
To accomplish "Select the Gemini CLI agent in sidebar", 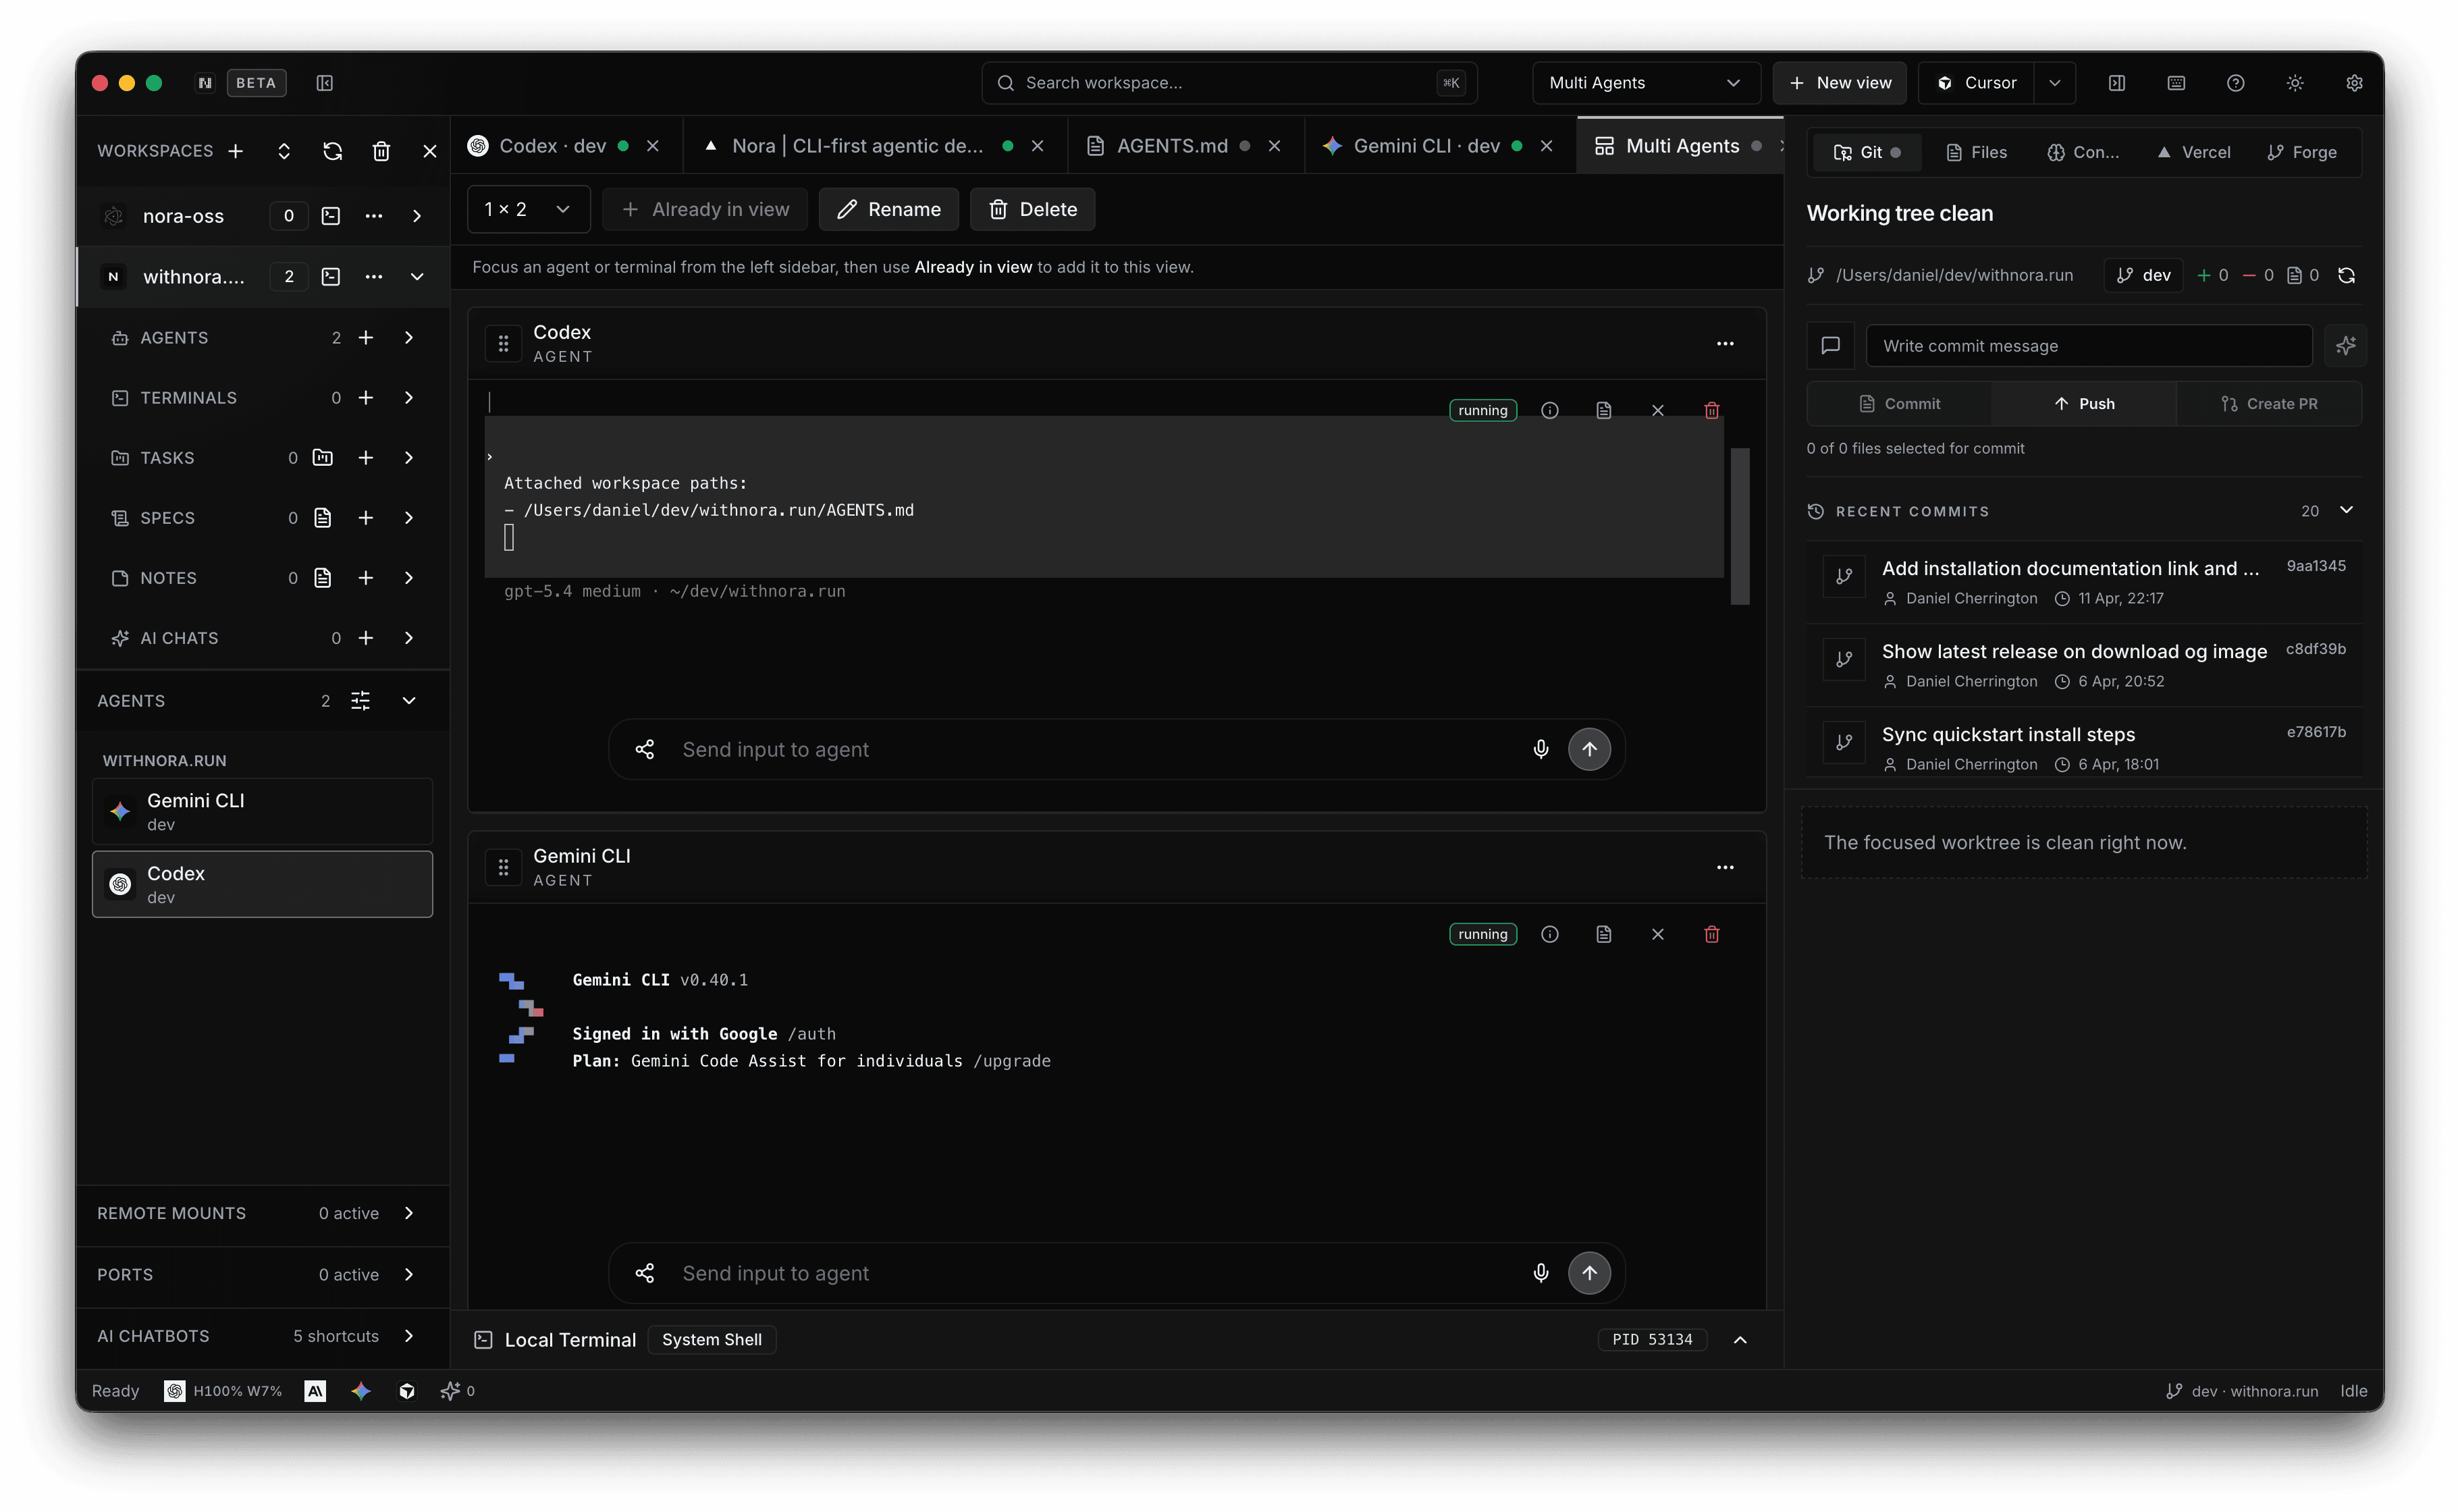I will coord(262,812).
